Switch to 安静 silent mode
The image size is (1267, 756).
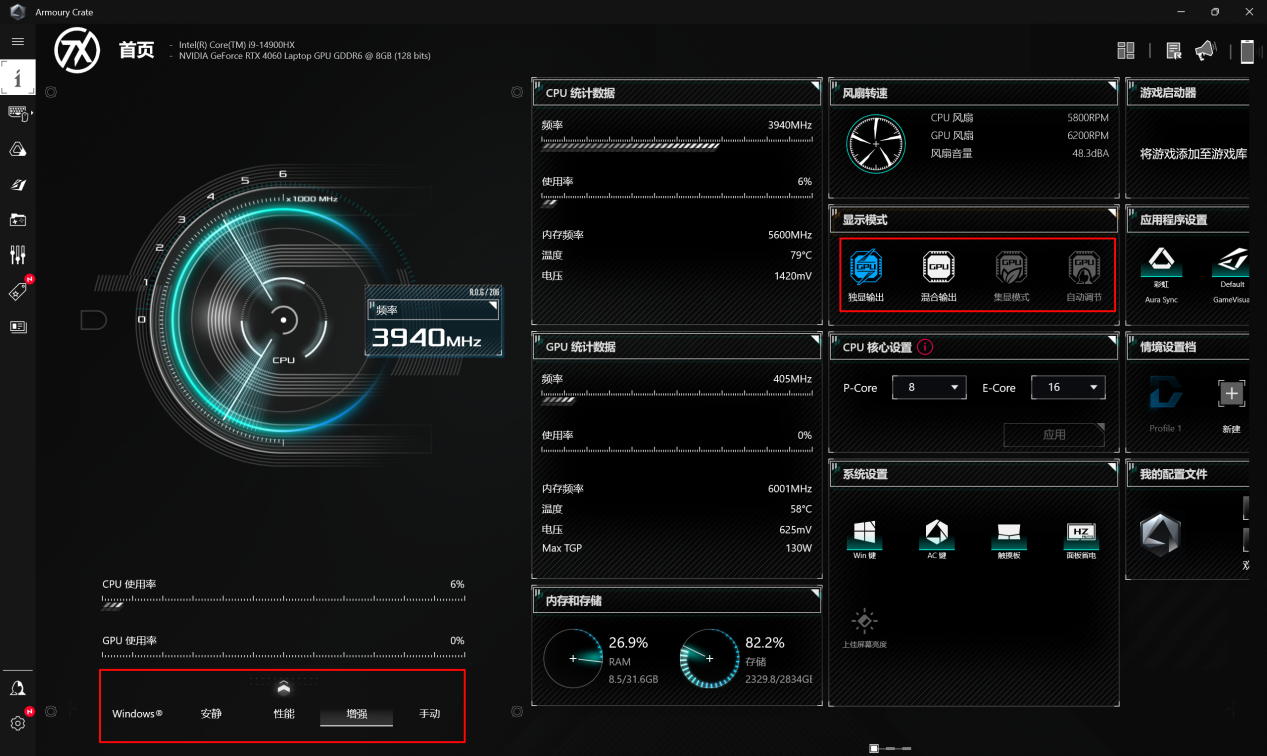pos(211,714)
